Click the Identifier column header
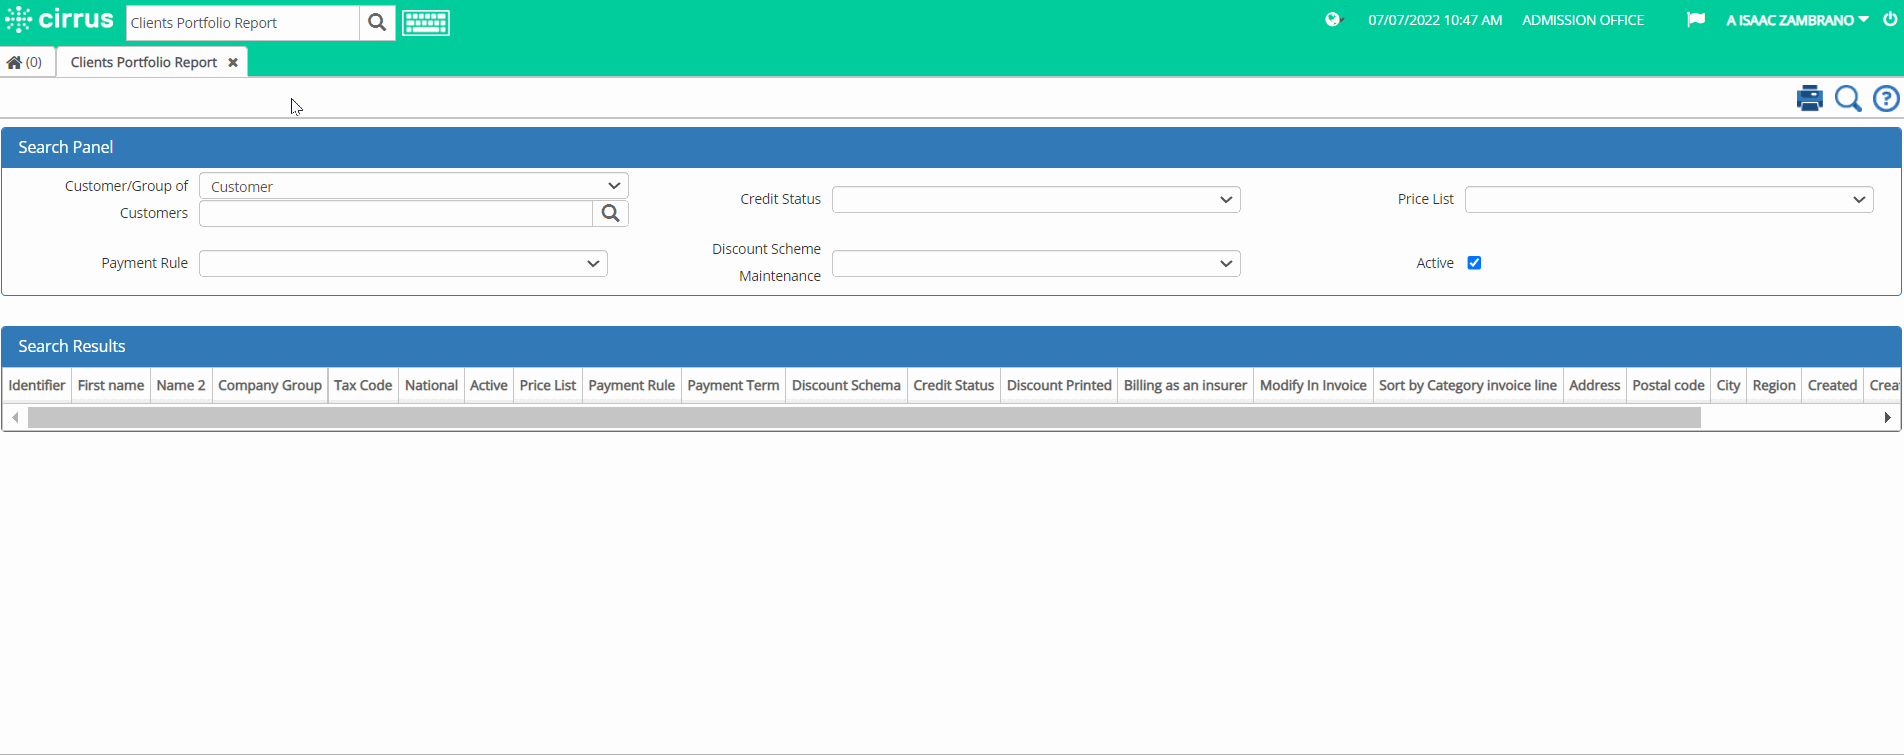Screen dimensions: 1904x755 [37, 385]
